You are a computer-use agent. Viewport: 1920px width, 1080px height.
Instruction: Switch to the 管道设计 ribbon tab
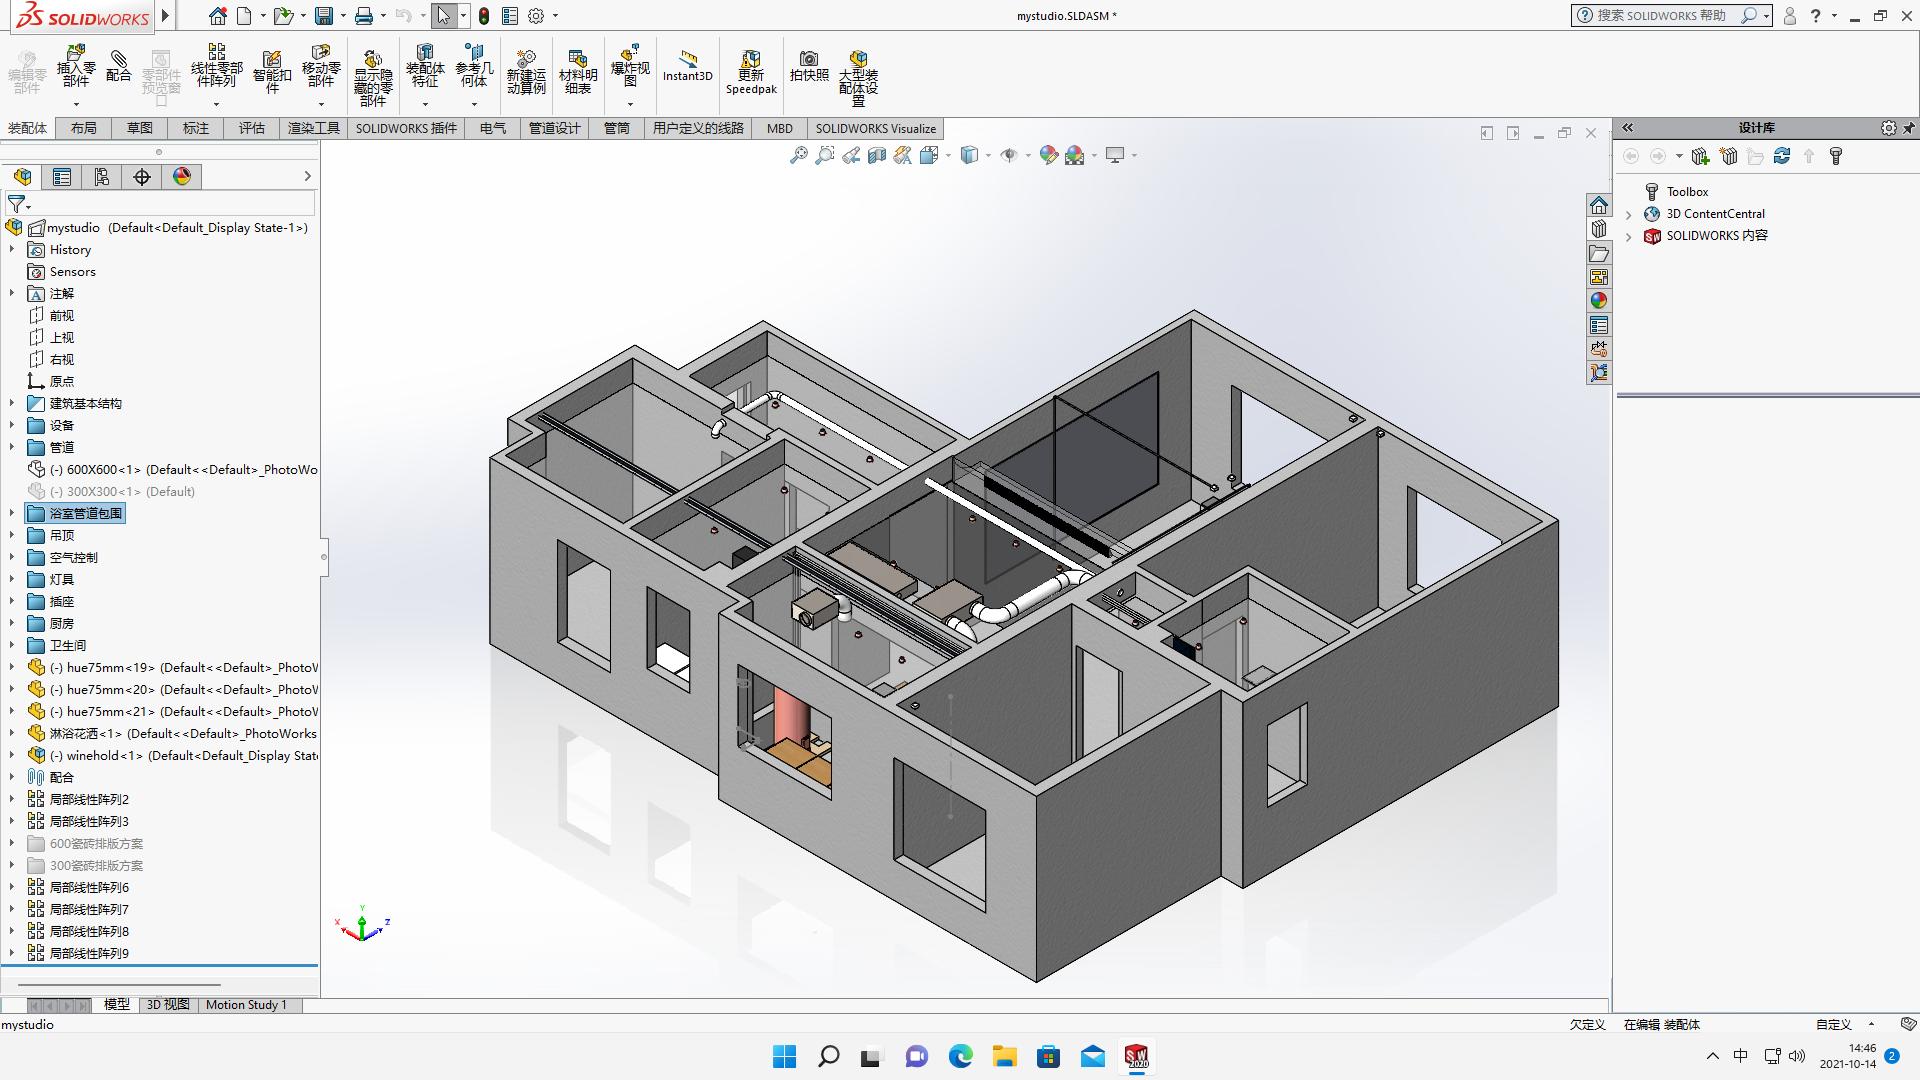554,128
